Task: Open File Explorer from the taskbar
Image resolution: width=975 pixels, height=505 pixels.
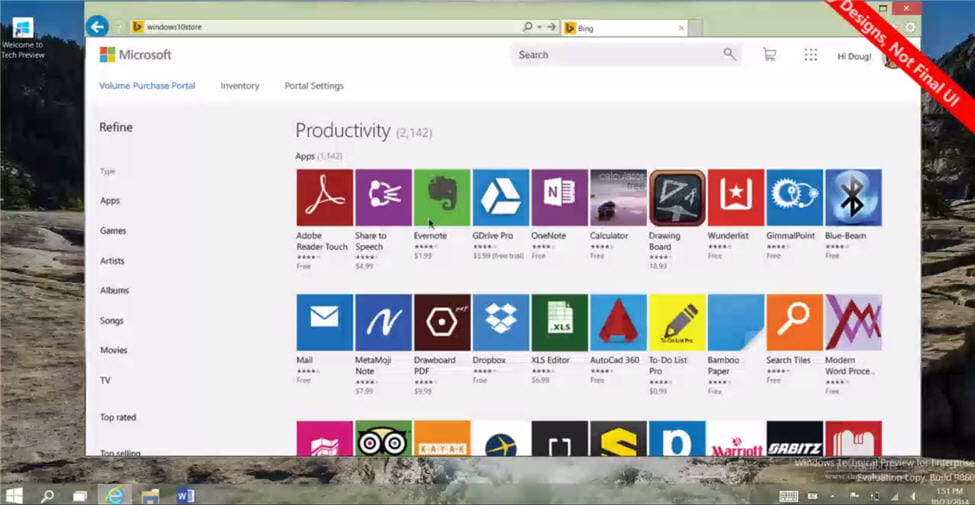Action: tap(150, 496)
